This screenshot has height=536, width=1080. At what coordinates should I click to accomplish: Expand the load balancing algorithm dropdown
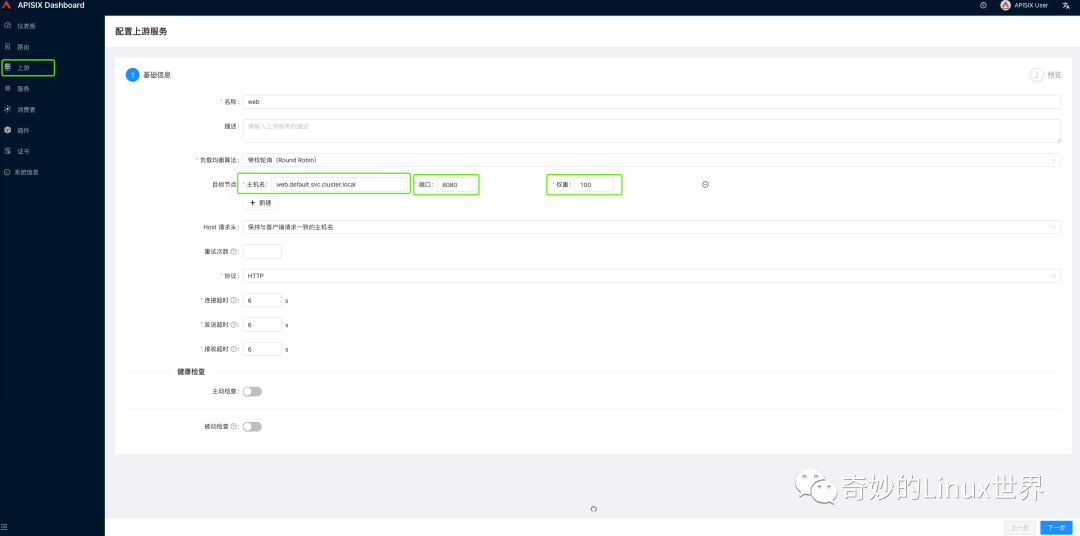coord(652,160)
